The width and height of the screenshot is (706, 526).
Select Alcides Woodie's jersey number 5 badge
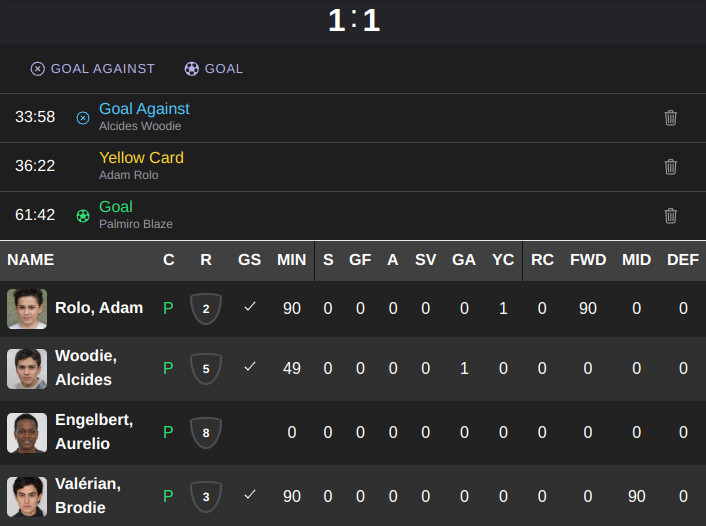(x=206, y=368)
